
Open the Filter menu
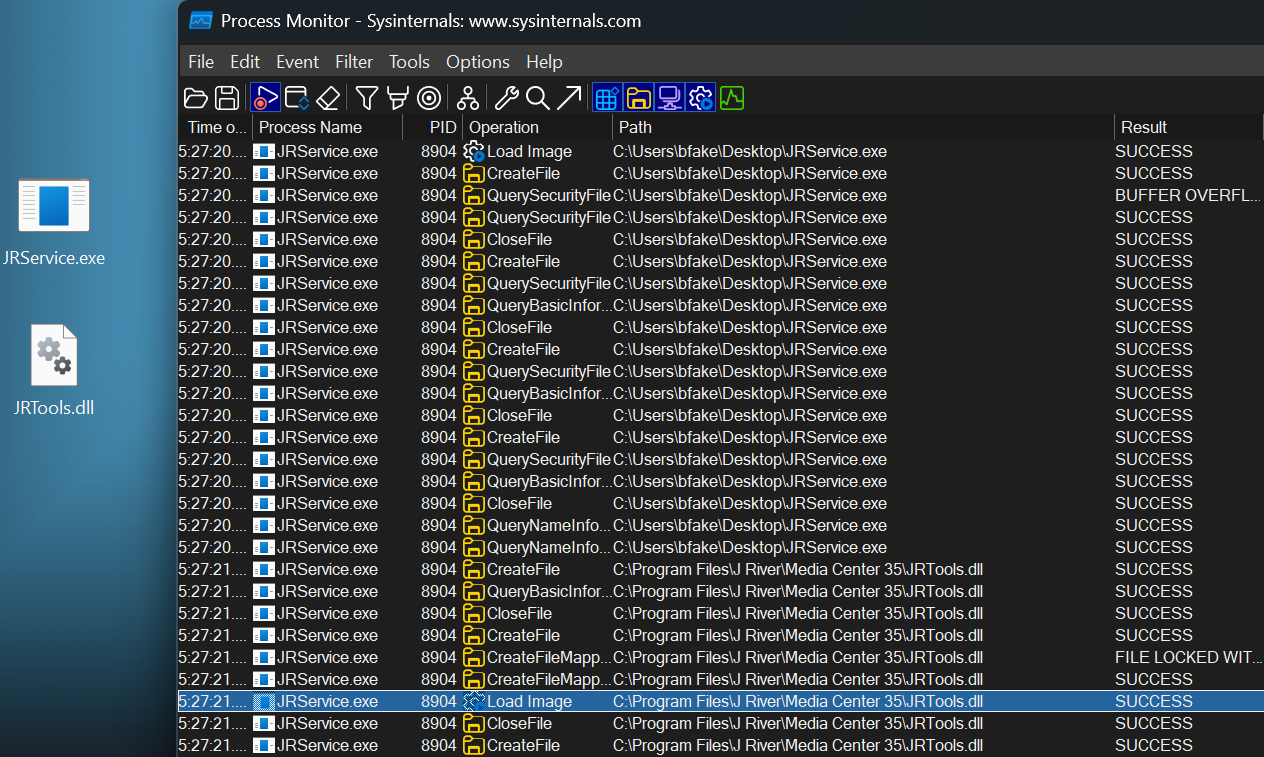[x=354, y=61]
